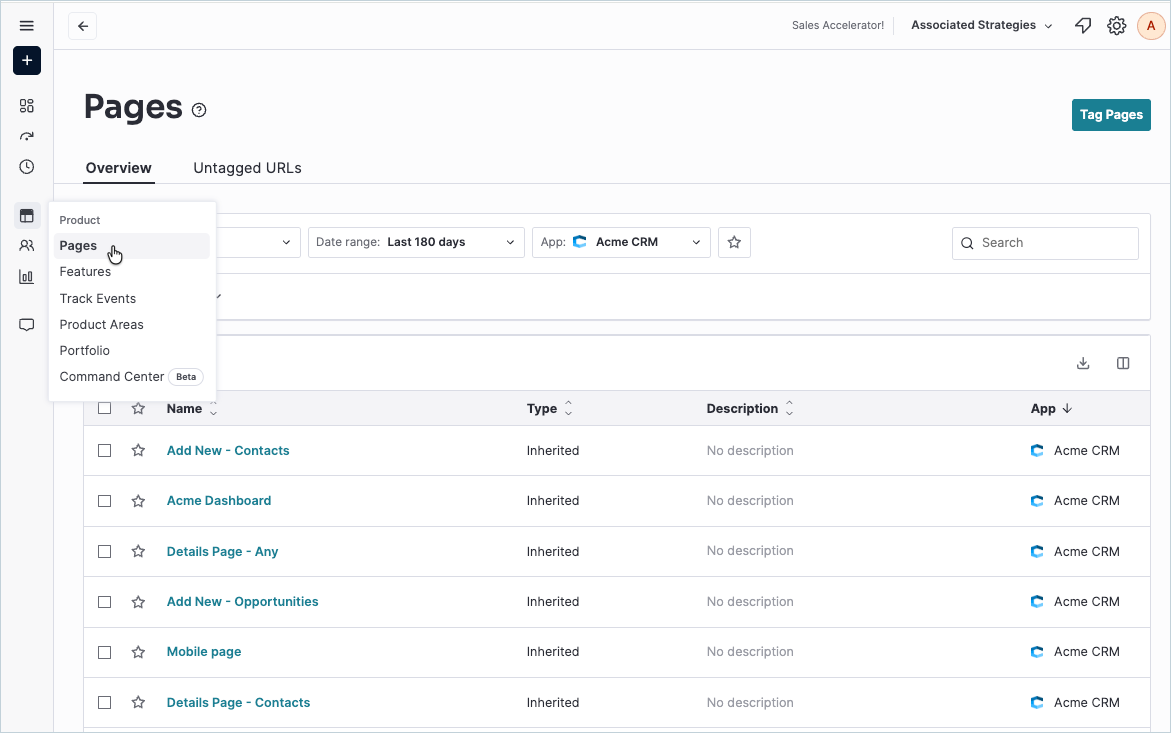Click the Tag Pages button
The image size is (1171, 733).
(1111, 115)
